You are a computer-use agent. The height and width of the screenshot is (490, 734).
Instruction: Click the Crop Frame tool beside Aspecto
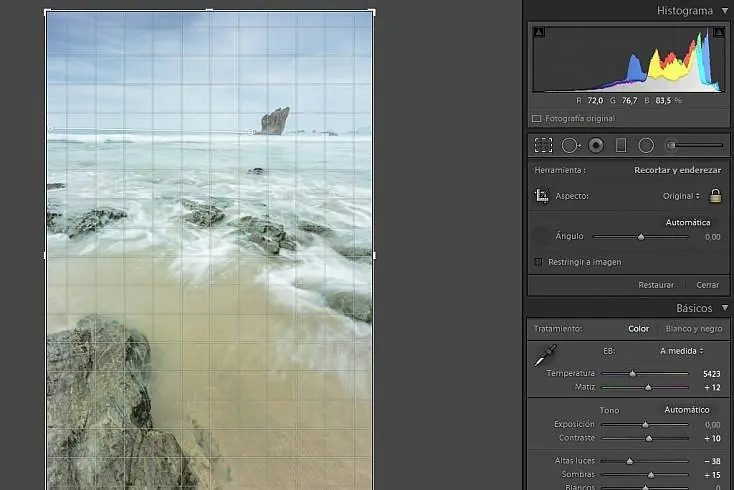pyautogui.click(x=542, y=196)
